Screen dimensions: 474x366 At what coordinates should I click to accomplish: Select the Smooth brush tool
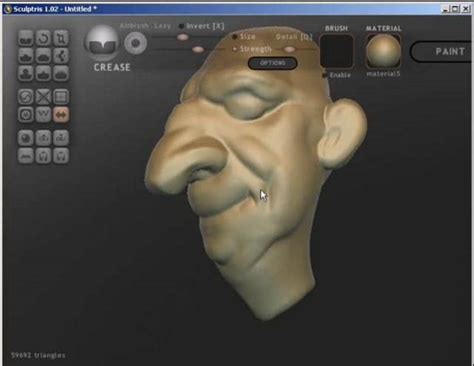(x=61, y=73)
